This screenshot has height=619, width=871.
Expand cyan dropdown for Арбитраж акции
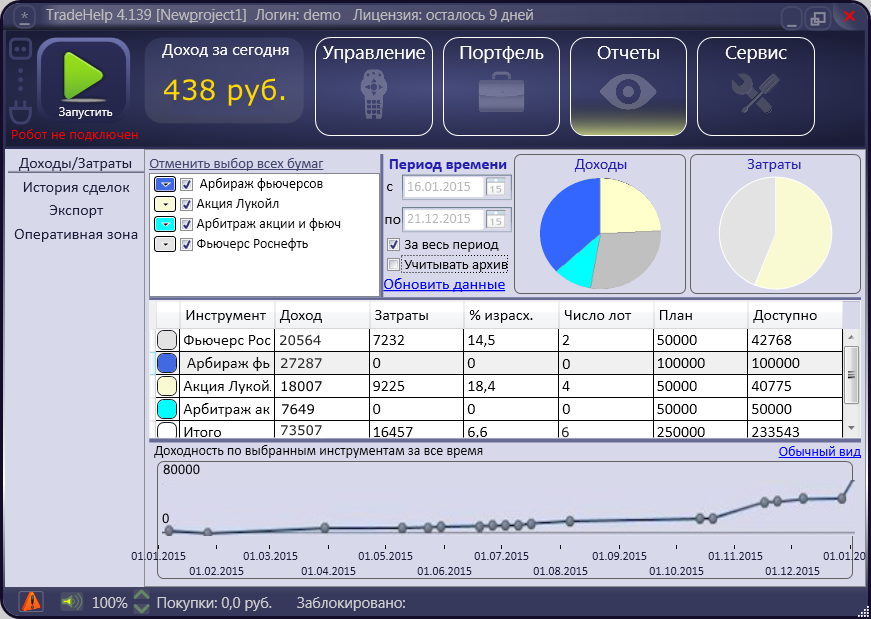[165, 224]
